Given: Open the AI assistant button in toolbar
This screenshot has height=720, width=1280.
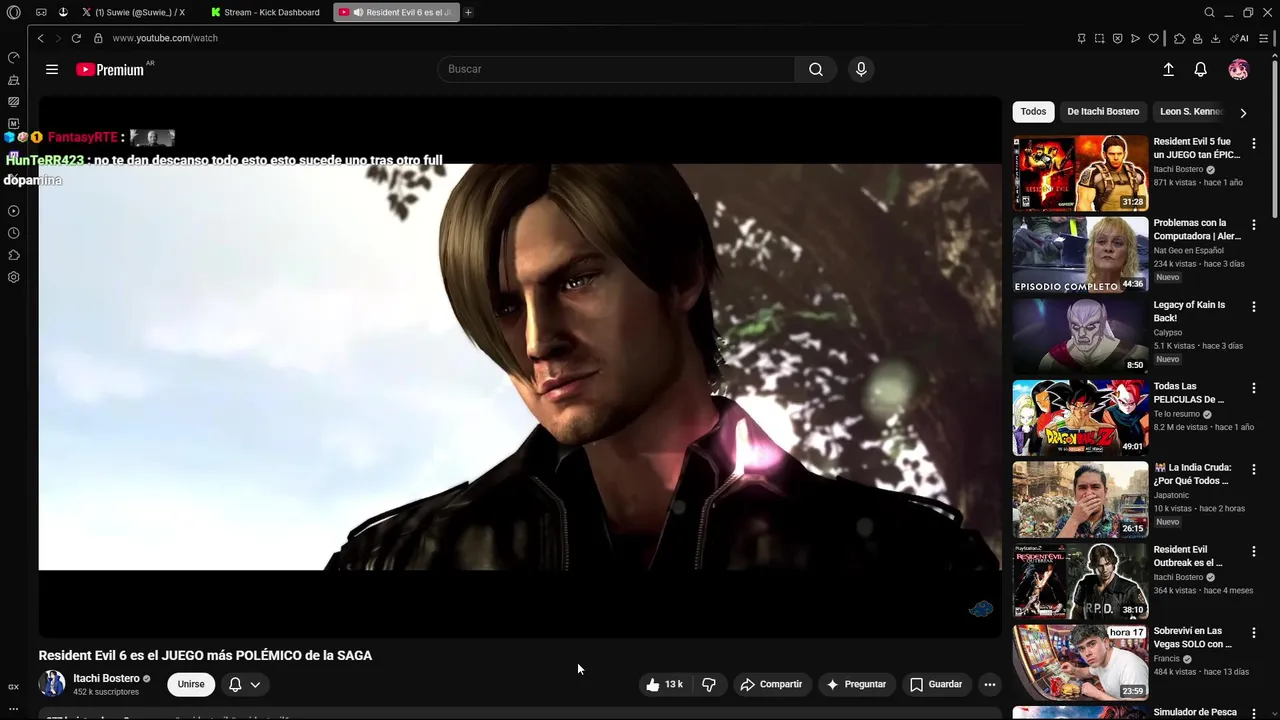Looking at the screenshot, I should pos(1239,38).
